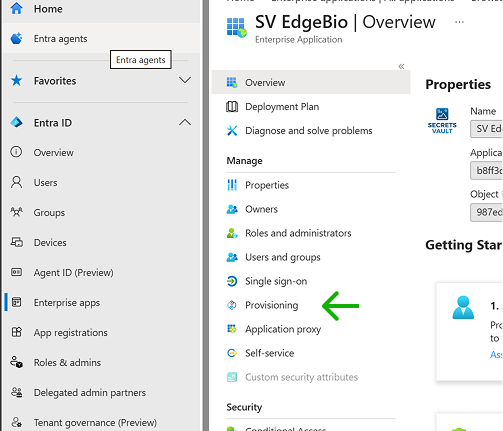Click the Overview info icon in sidebar
This screenshot has height=431, width=503.
point(16,152)
